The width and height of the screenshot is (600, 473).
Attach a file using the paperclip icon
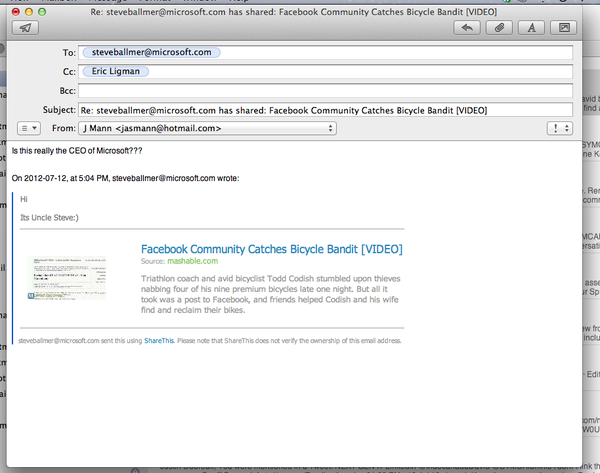[x=499, y=28]
